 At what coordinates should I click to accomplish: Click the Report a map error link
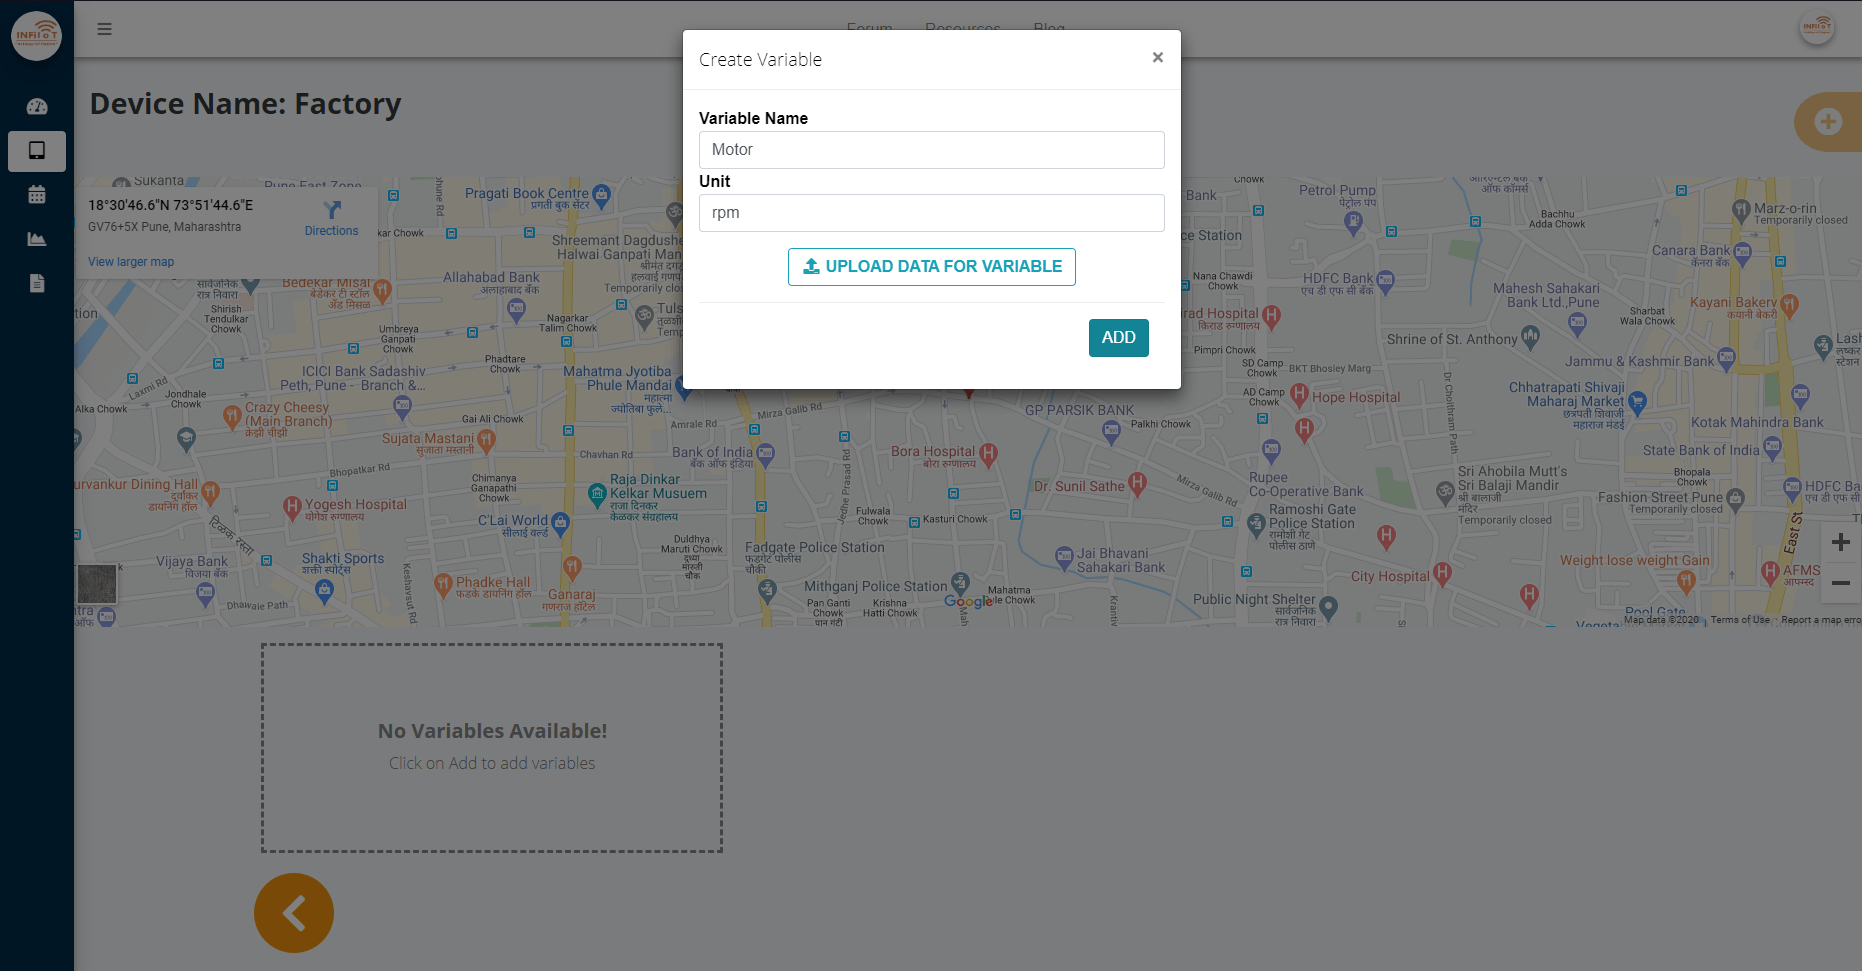click(x=1820, y=620)
